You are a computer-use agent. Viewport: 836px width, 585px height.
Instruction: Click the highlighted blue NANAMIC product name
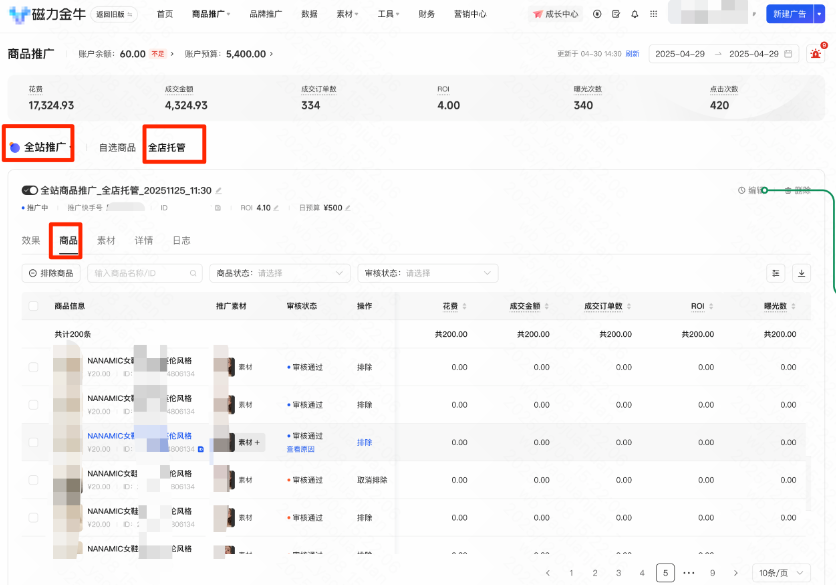point(140,436)
